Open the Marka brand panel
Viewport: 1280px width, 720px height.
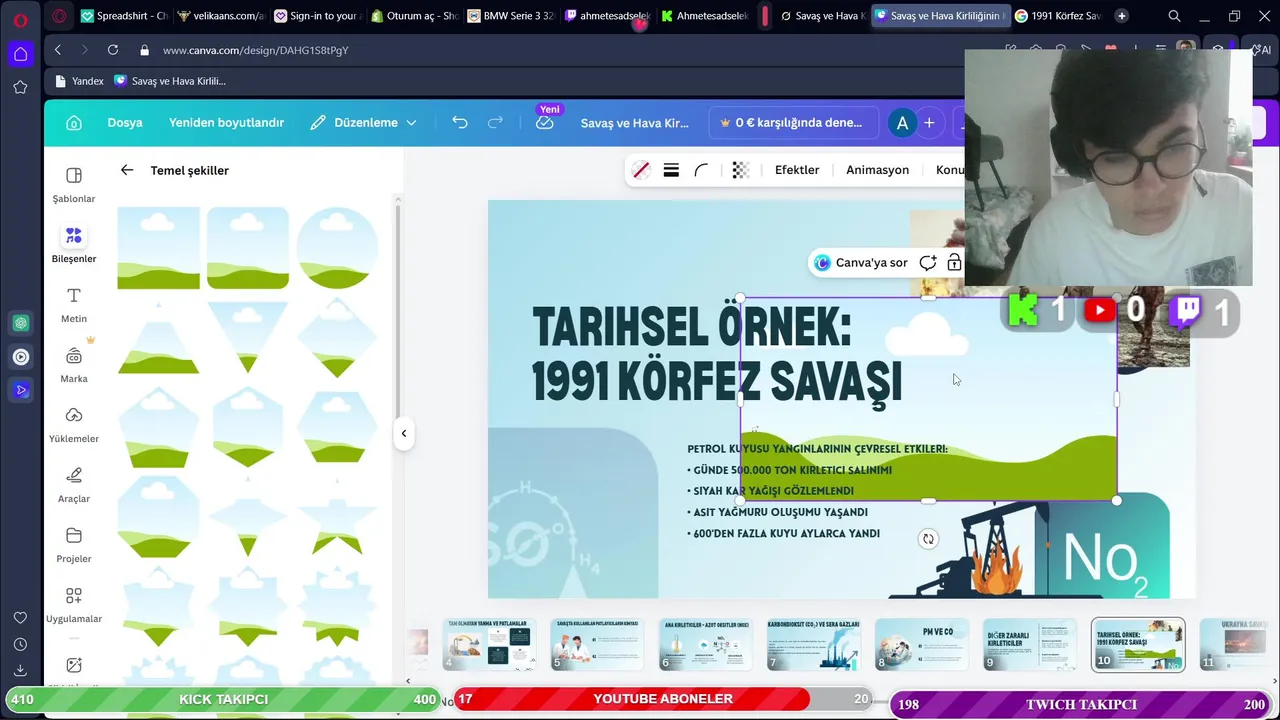coord(73,365)
